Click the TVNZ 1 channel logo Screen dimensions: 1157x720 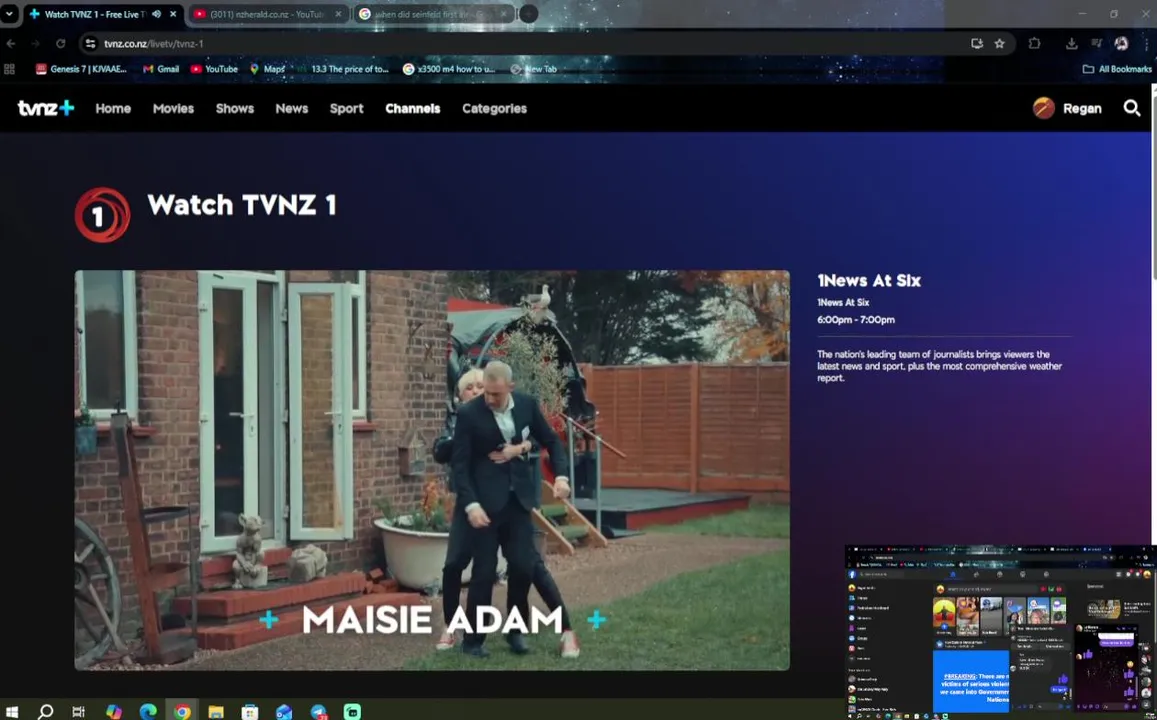click(102, 215)
